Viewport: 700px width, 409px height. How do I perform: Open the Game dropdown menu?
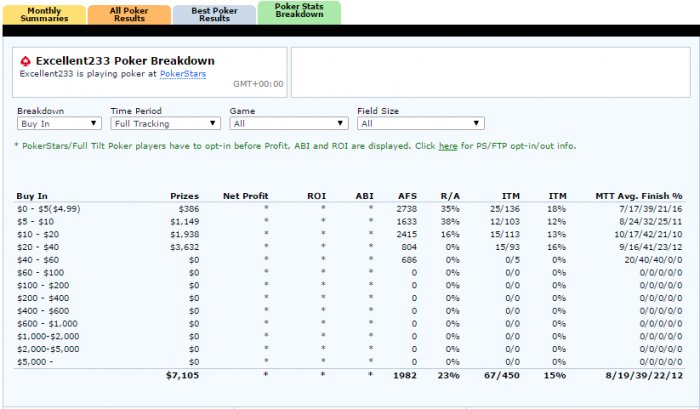288,123
